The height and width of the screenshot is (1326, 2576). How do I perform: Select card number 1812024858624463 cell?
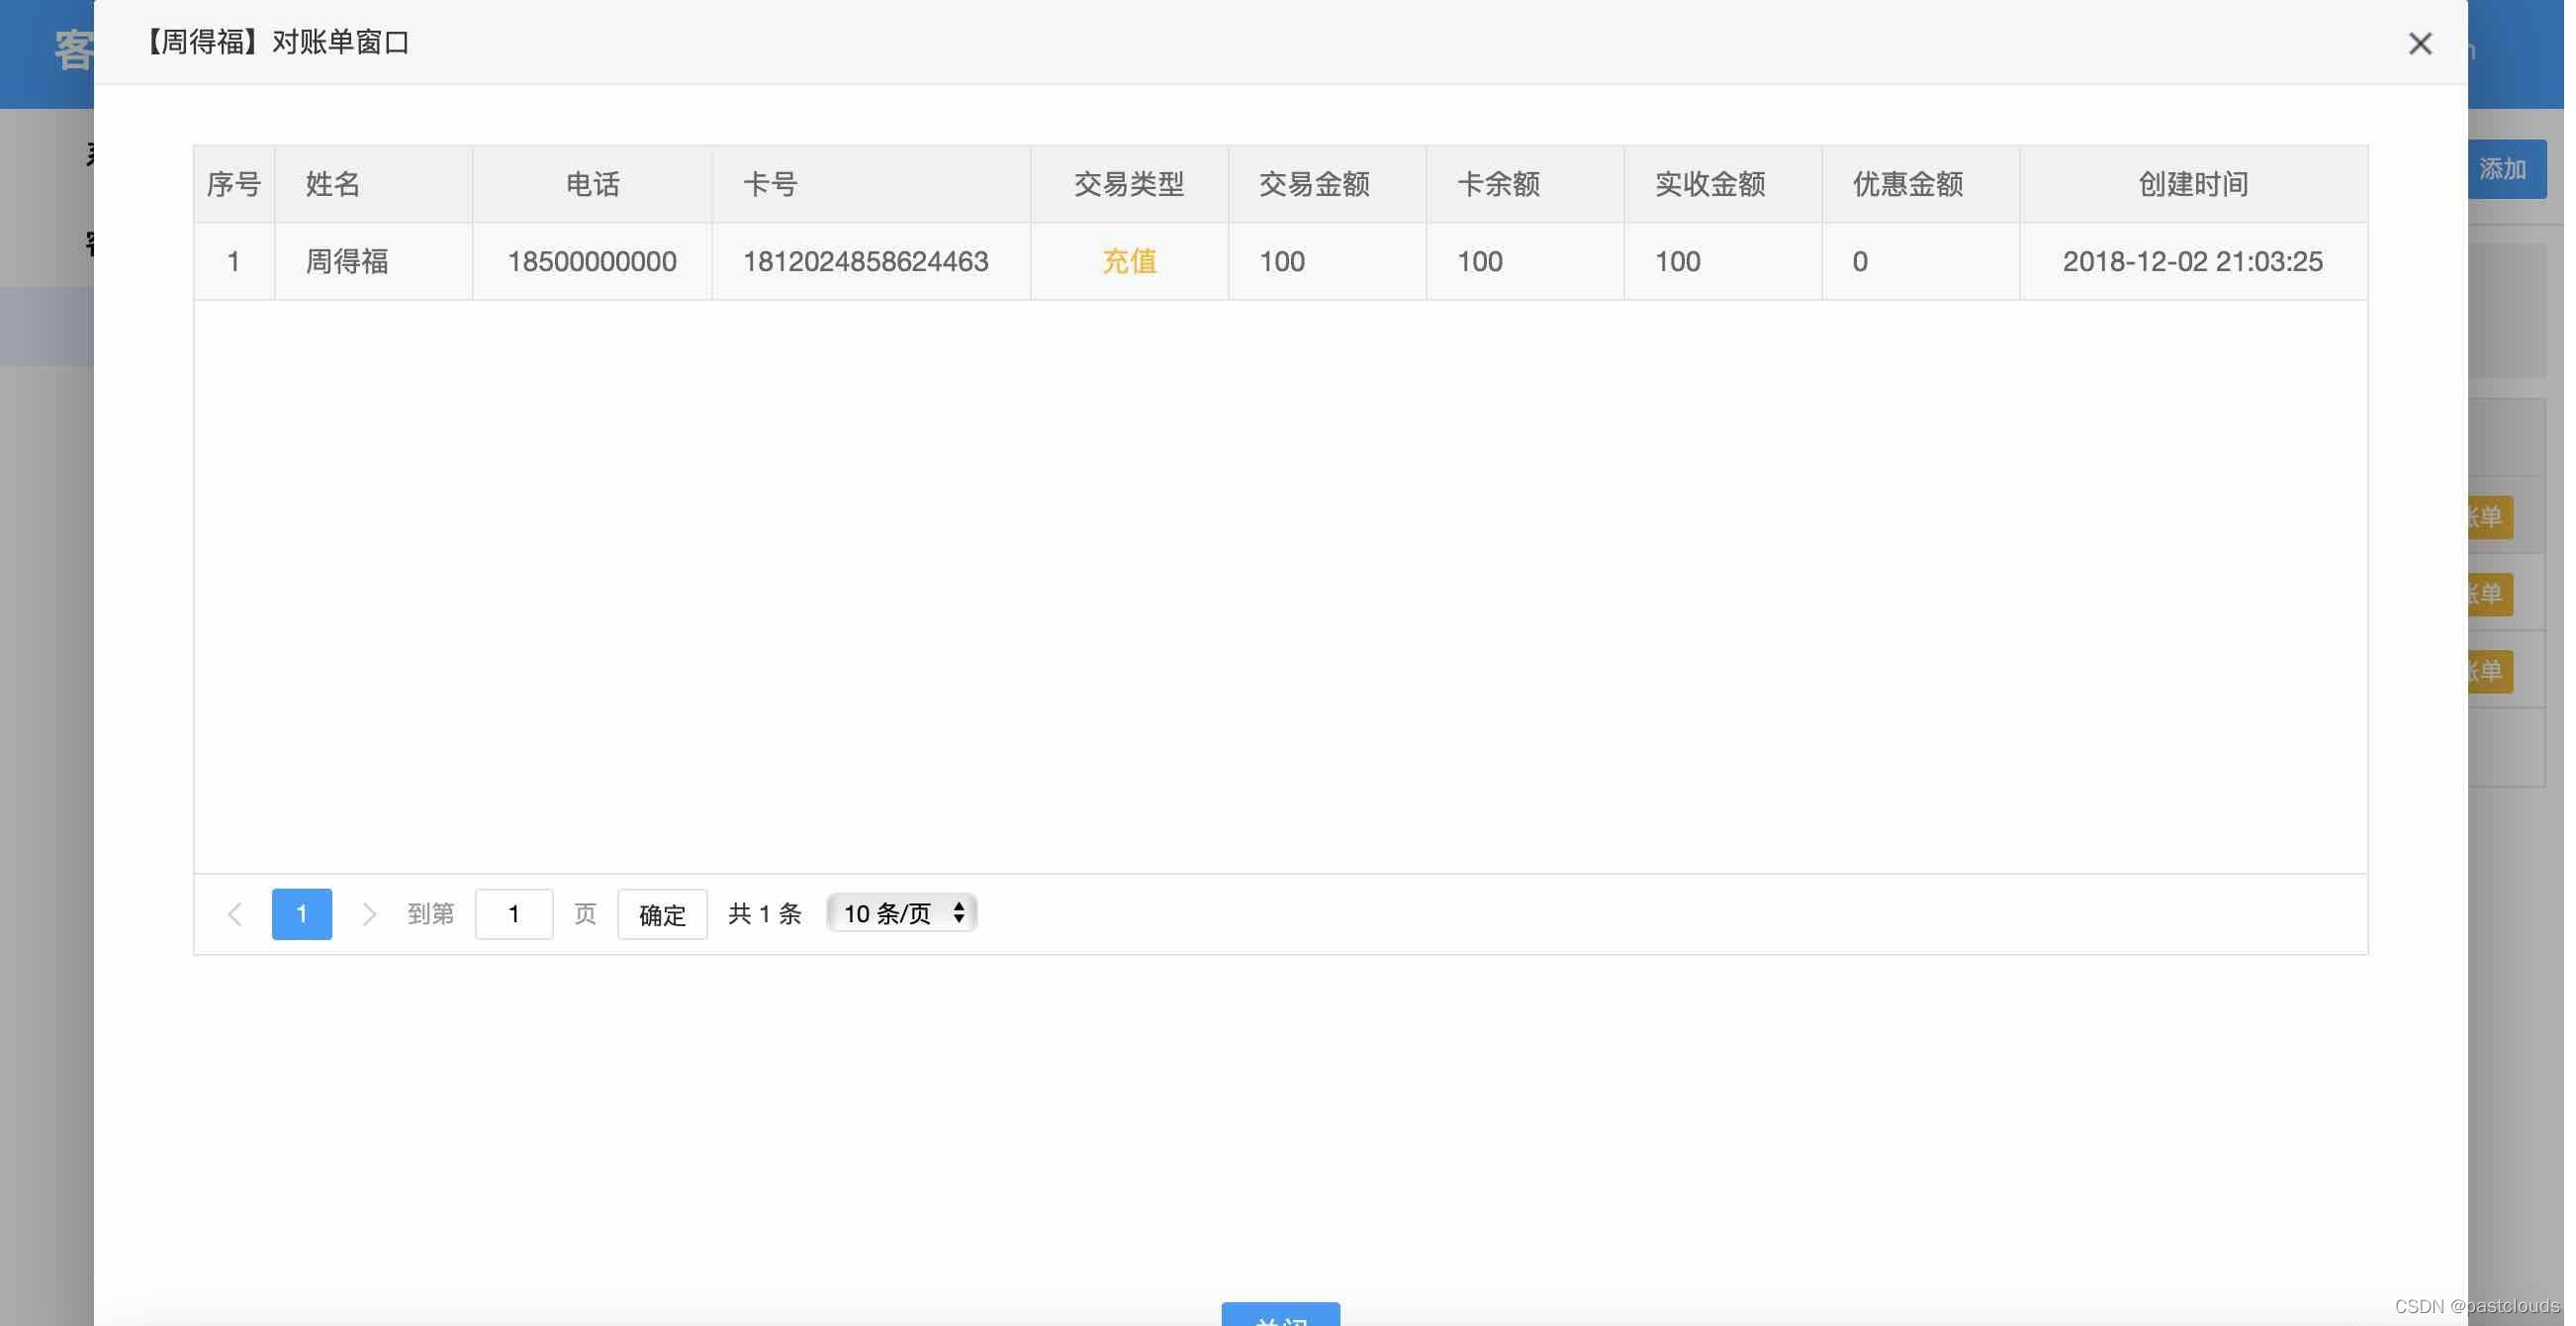tap(865, 262)
